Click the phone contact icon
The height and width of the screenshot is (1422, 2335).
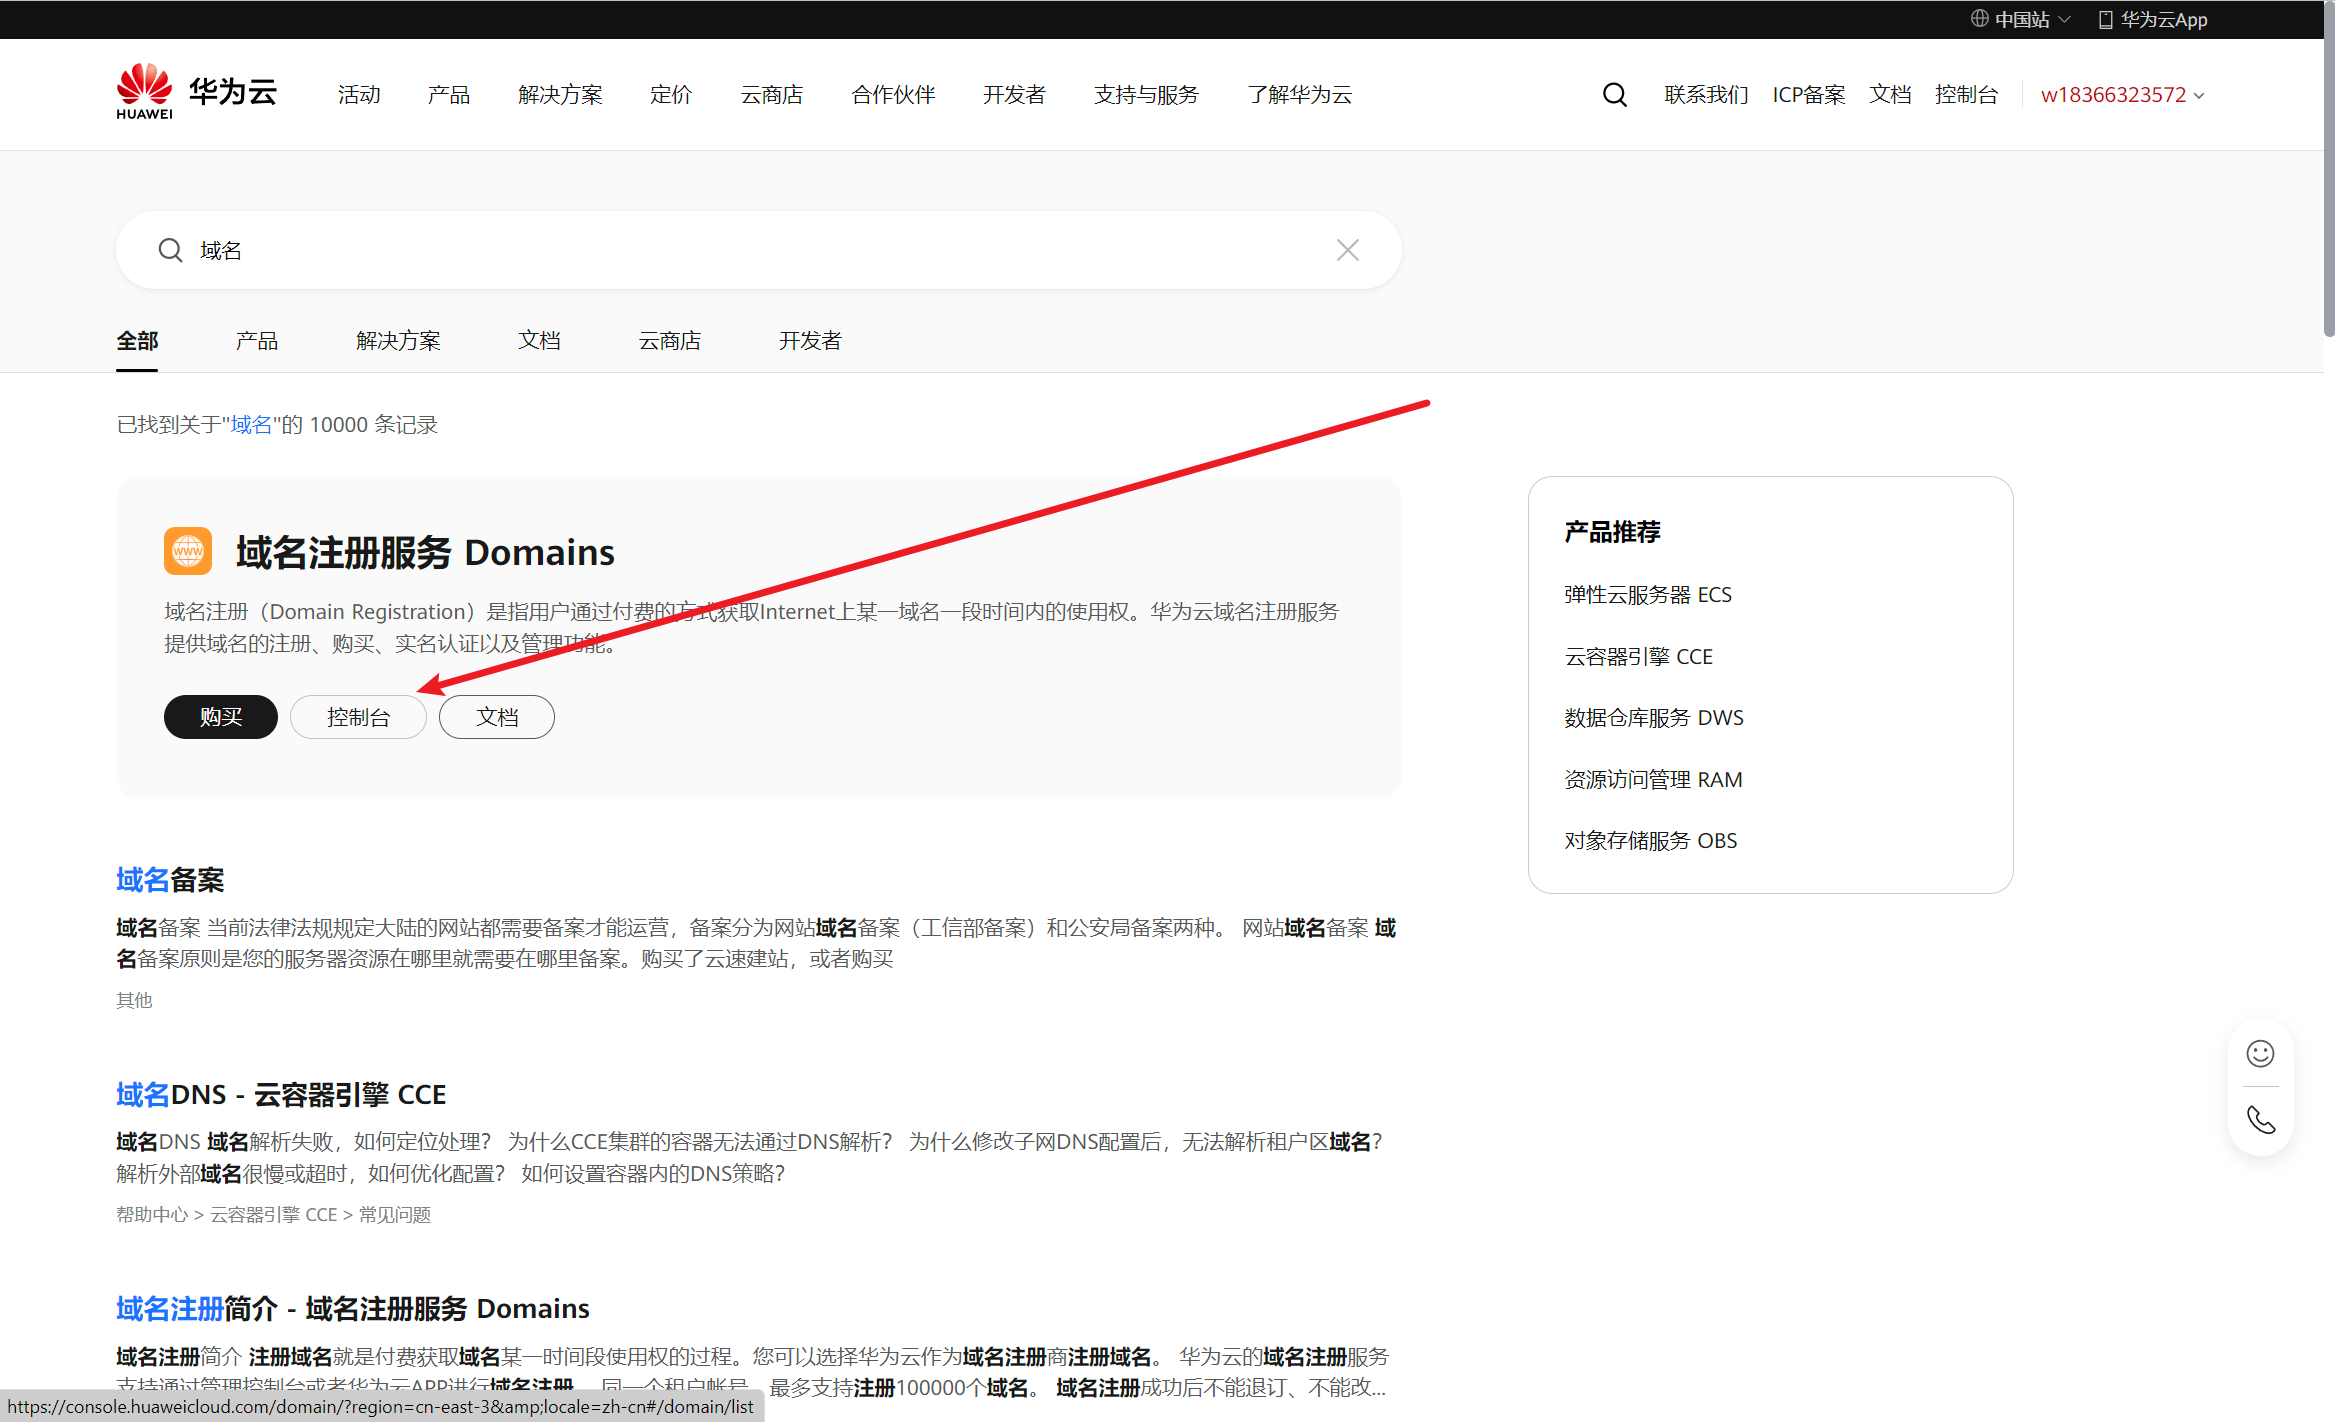[2260, 1120]
